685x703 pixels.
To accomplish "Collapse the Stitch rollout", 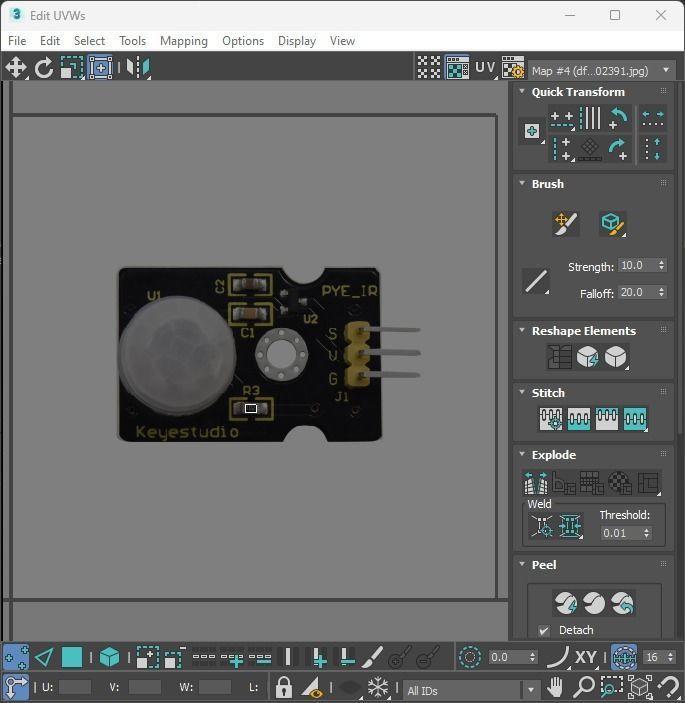I will click(x=522, y=392).
